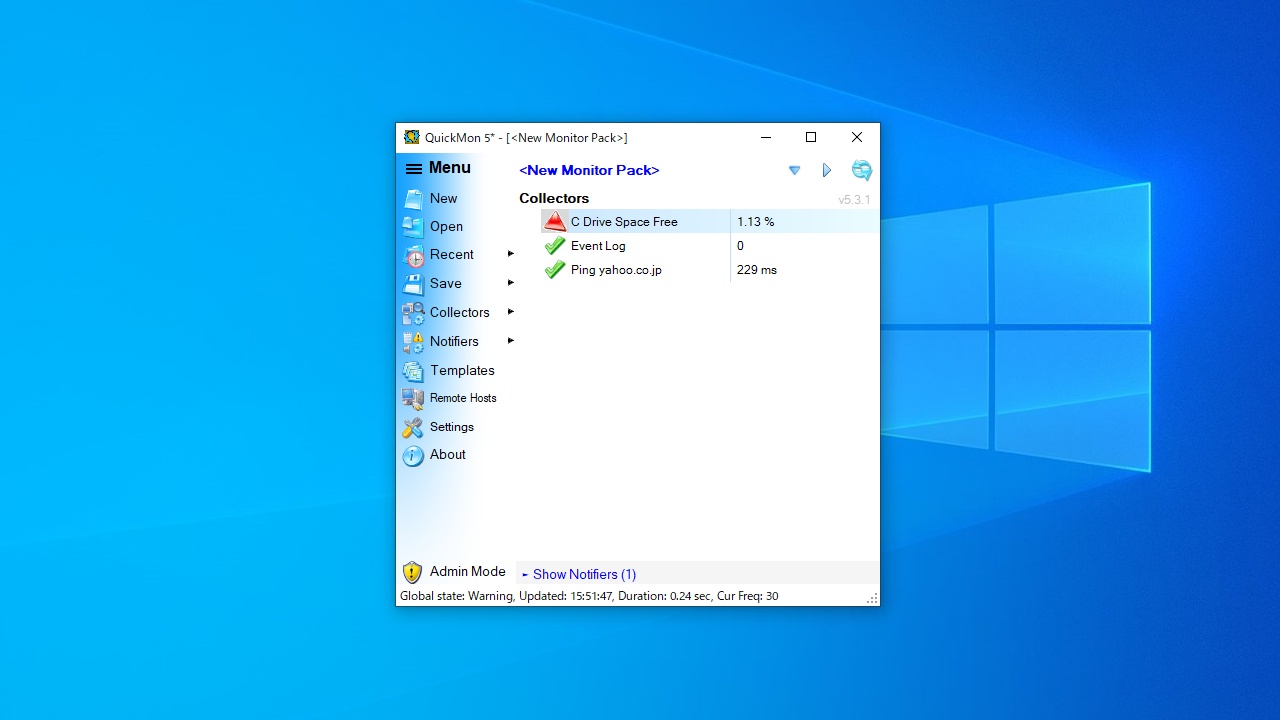Click the Settings tools icon
The image size is (1280, 720).
point(413,427)
